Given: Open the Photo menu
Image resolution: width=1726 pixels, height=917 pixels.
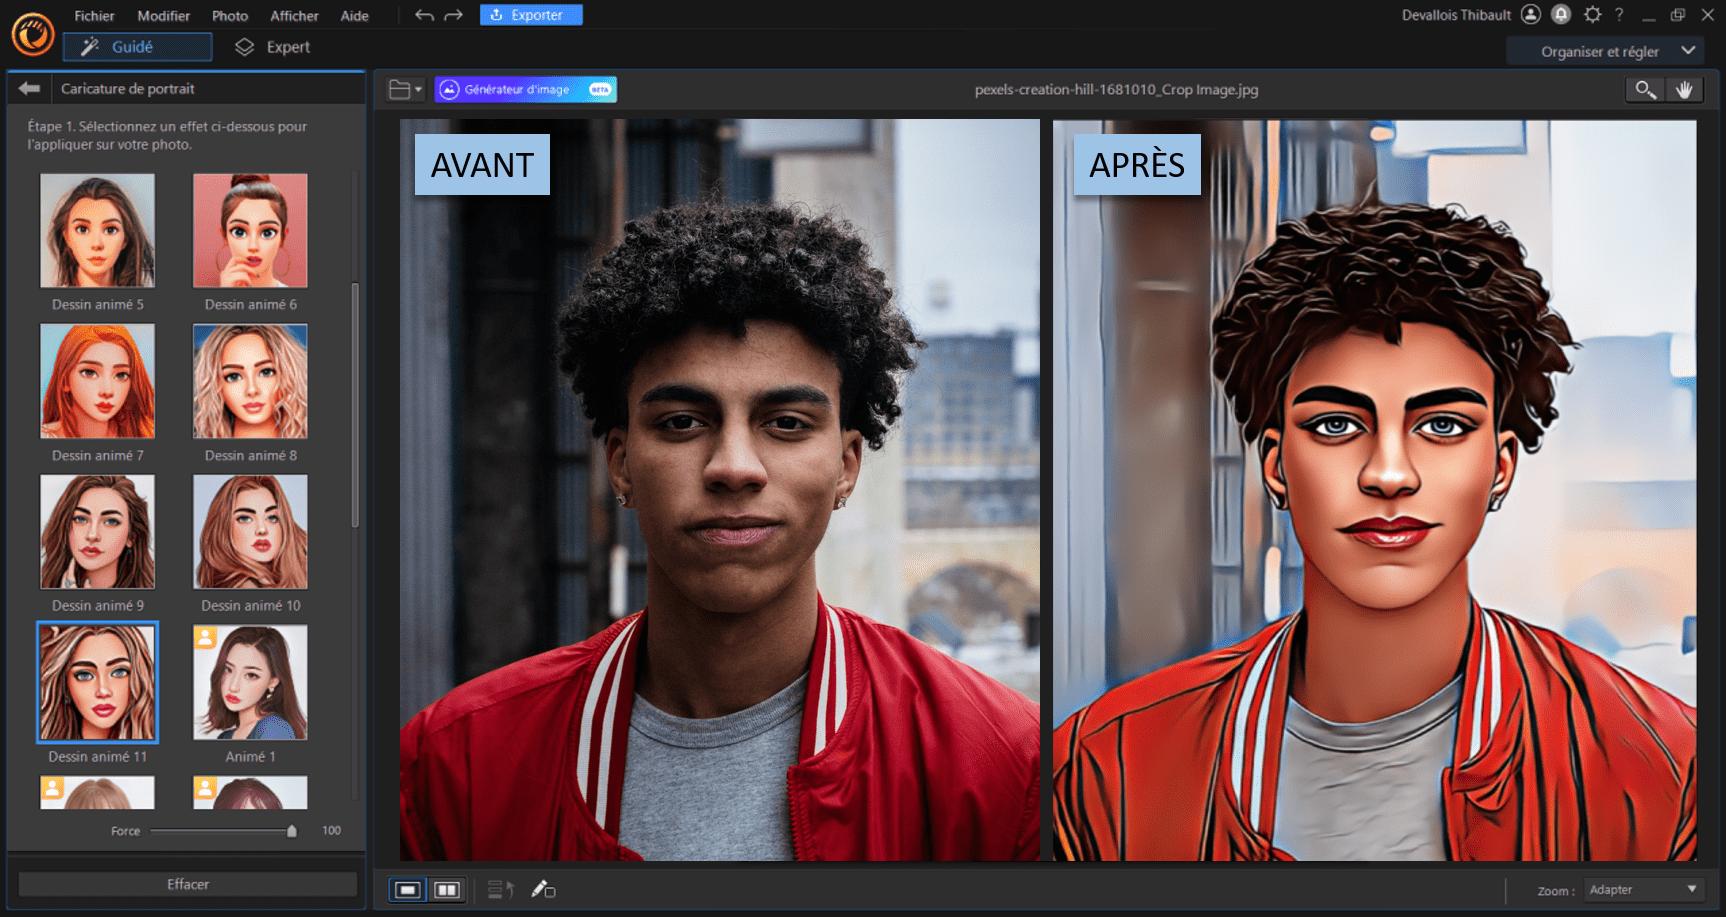Looking at the screenshot, I should tap(229, 15).
